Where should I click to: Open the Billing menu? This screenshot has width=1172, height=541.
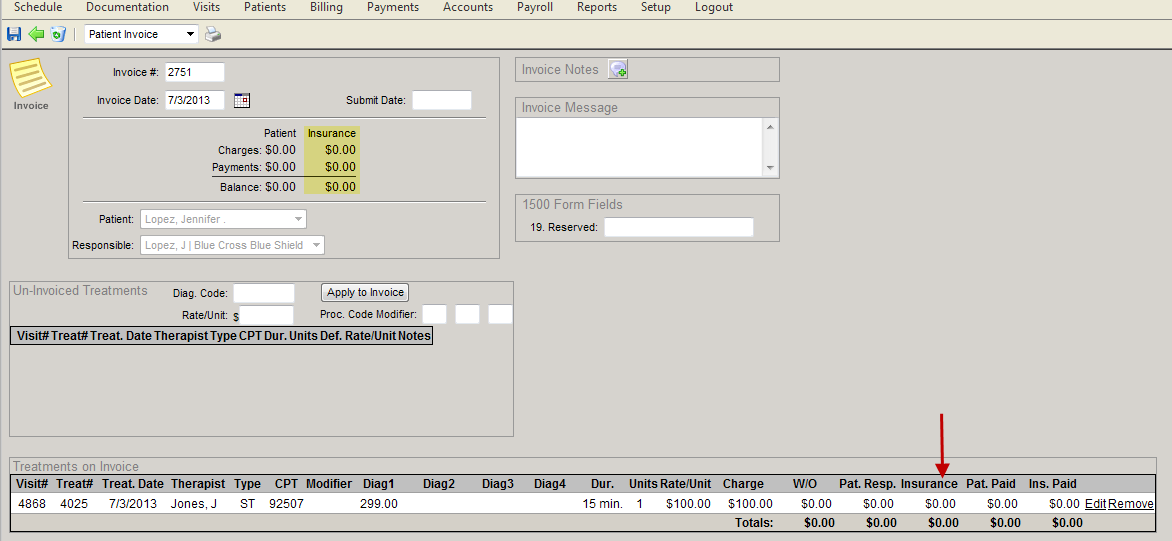pos(326,7)
